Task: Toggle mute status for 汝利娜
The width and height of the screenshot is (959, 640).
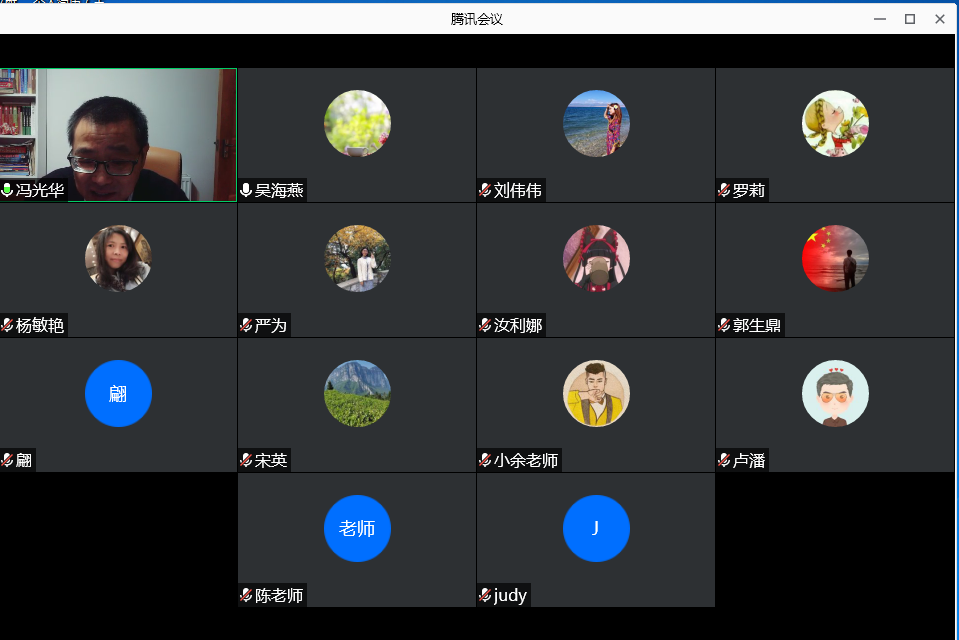Action: [x=484, y=324]
